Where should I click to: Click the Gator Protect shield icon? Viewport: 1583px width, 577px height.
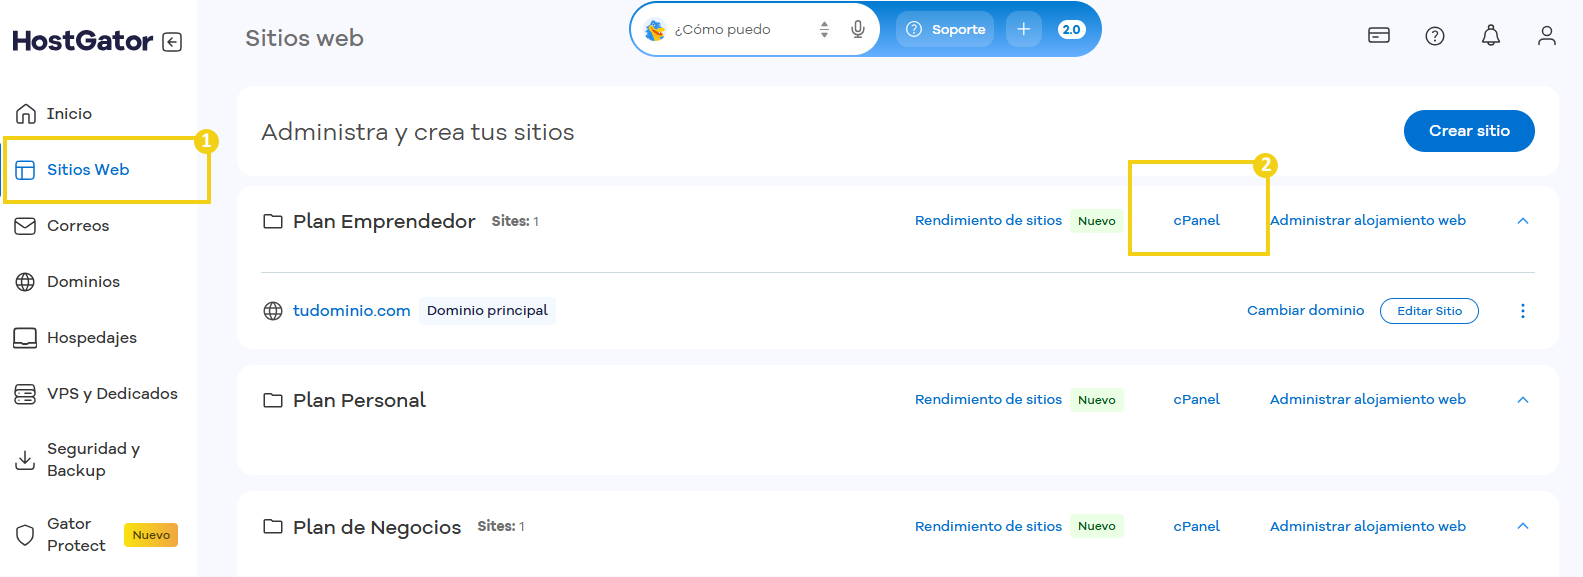click(25, 535)
